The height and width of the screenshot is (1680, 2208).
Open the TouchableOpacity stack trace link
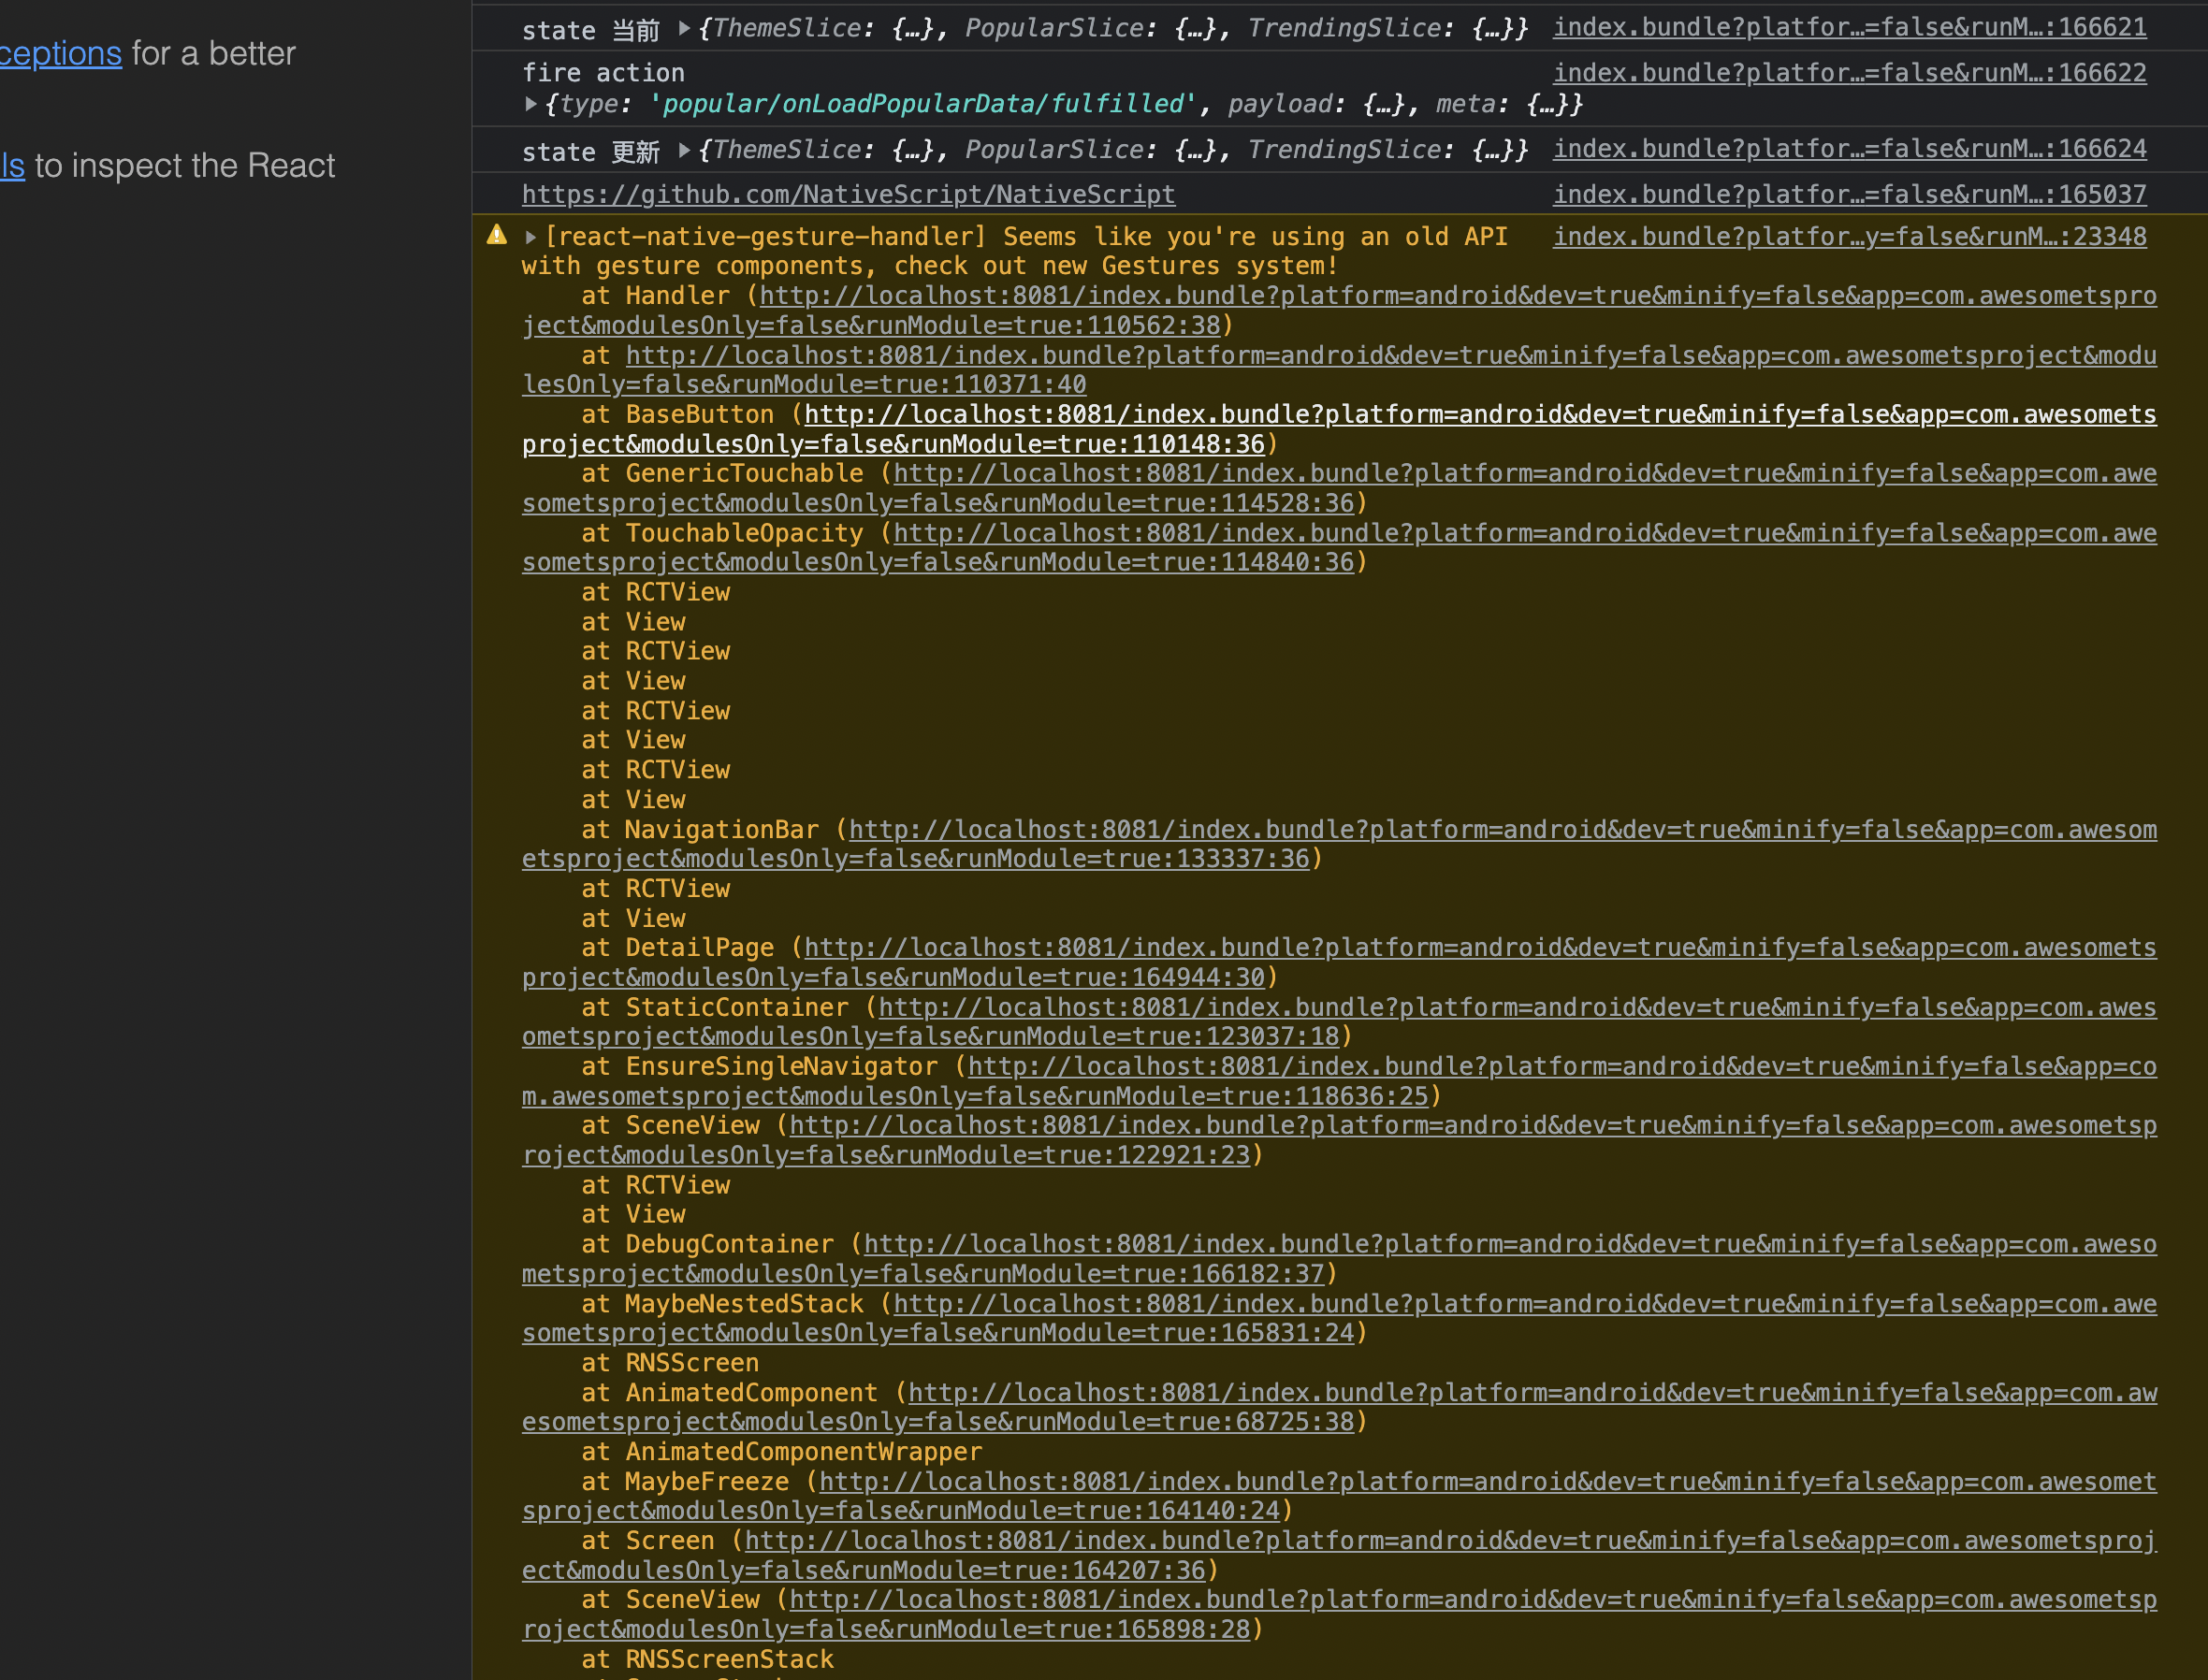tap(1523, 534)
